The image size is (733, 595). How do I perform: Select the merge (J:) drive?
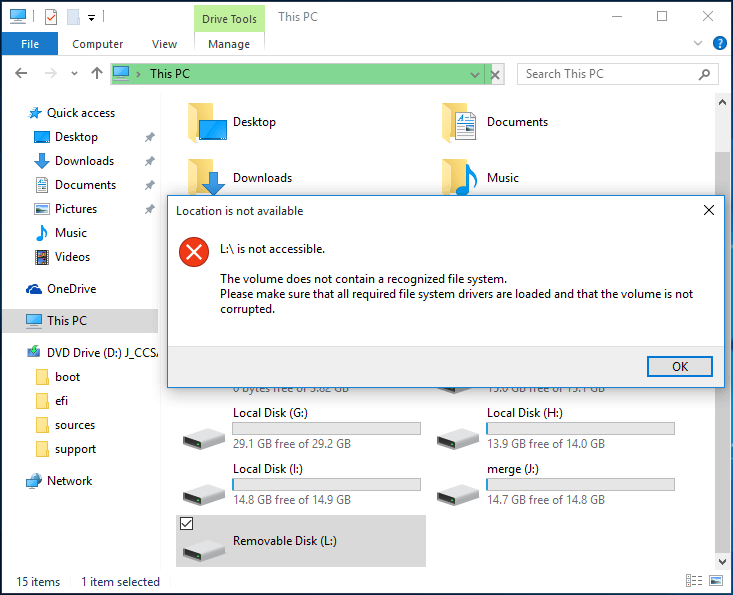click(x=555, y=484)
